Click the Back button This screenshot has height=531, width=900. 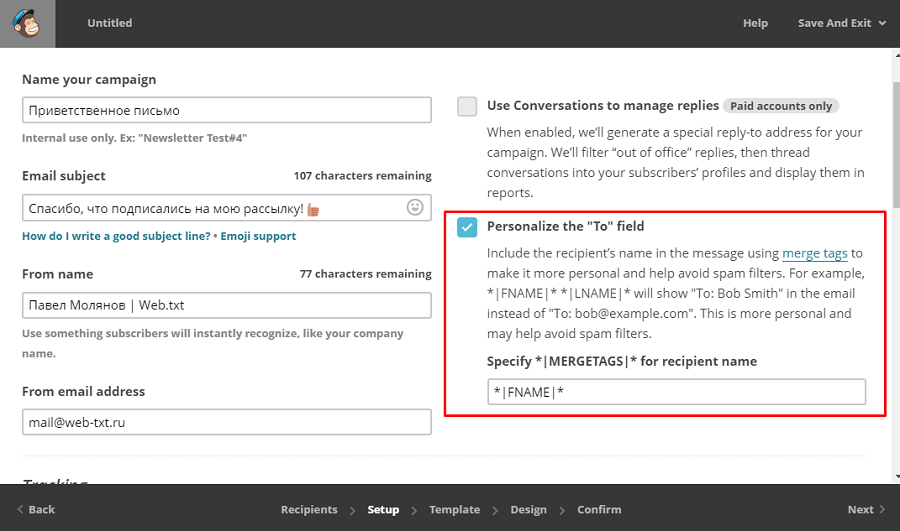[36, 509]
